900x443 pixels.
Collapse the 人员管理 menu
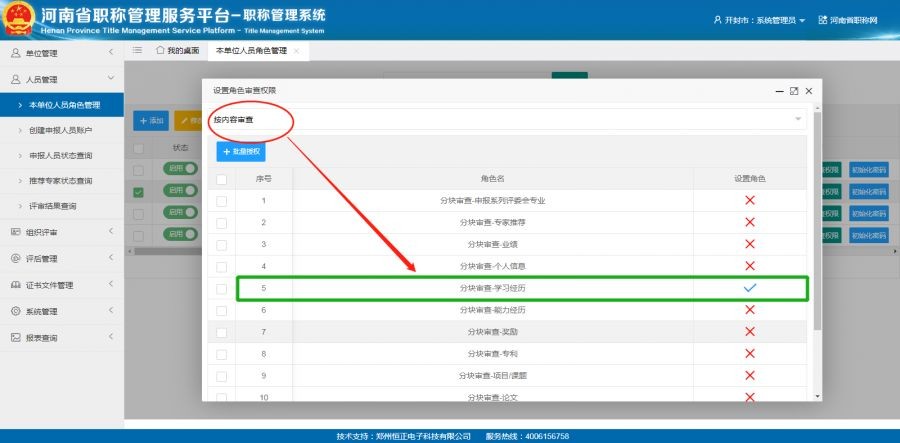click(x=111, y=78)
